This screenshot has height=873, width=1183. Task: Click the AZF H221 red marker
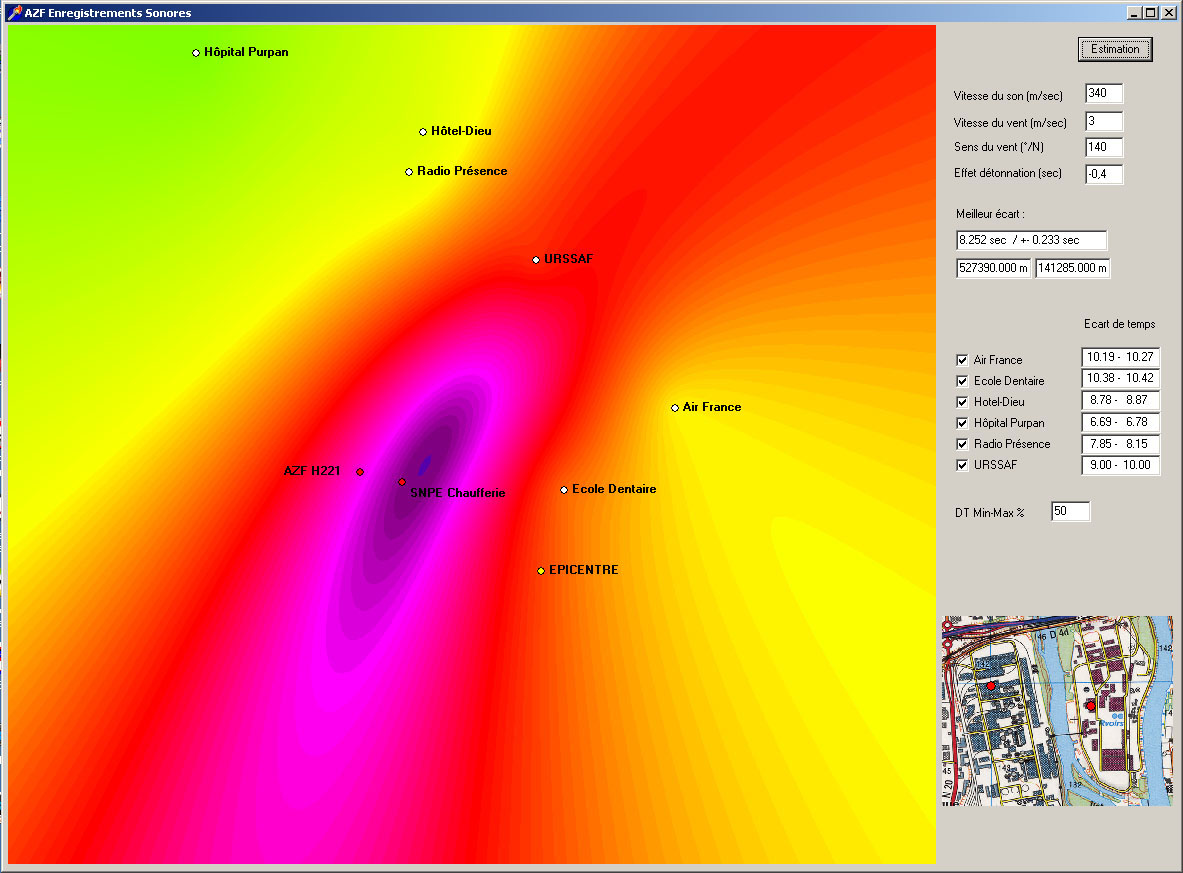pos(361,472)
